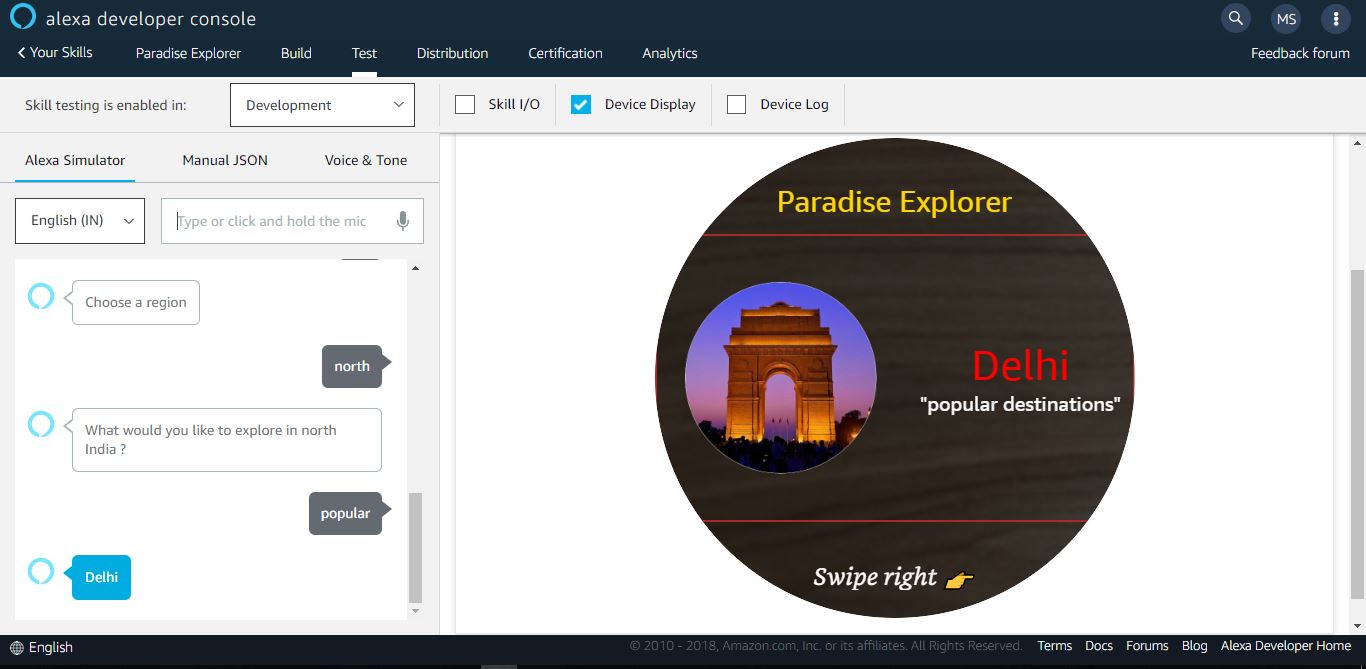This screenshot has height=669, width=1366.
Task: Uncheck the Device Display checkbox
Action: [581, 104]
